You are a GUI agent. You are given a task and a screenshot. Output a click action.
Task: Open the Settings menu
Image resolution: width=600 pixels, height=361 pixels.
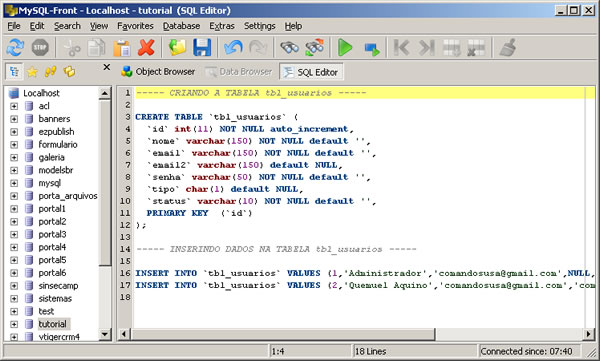[x=259, y=26]
